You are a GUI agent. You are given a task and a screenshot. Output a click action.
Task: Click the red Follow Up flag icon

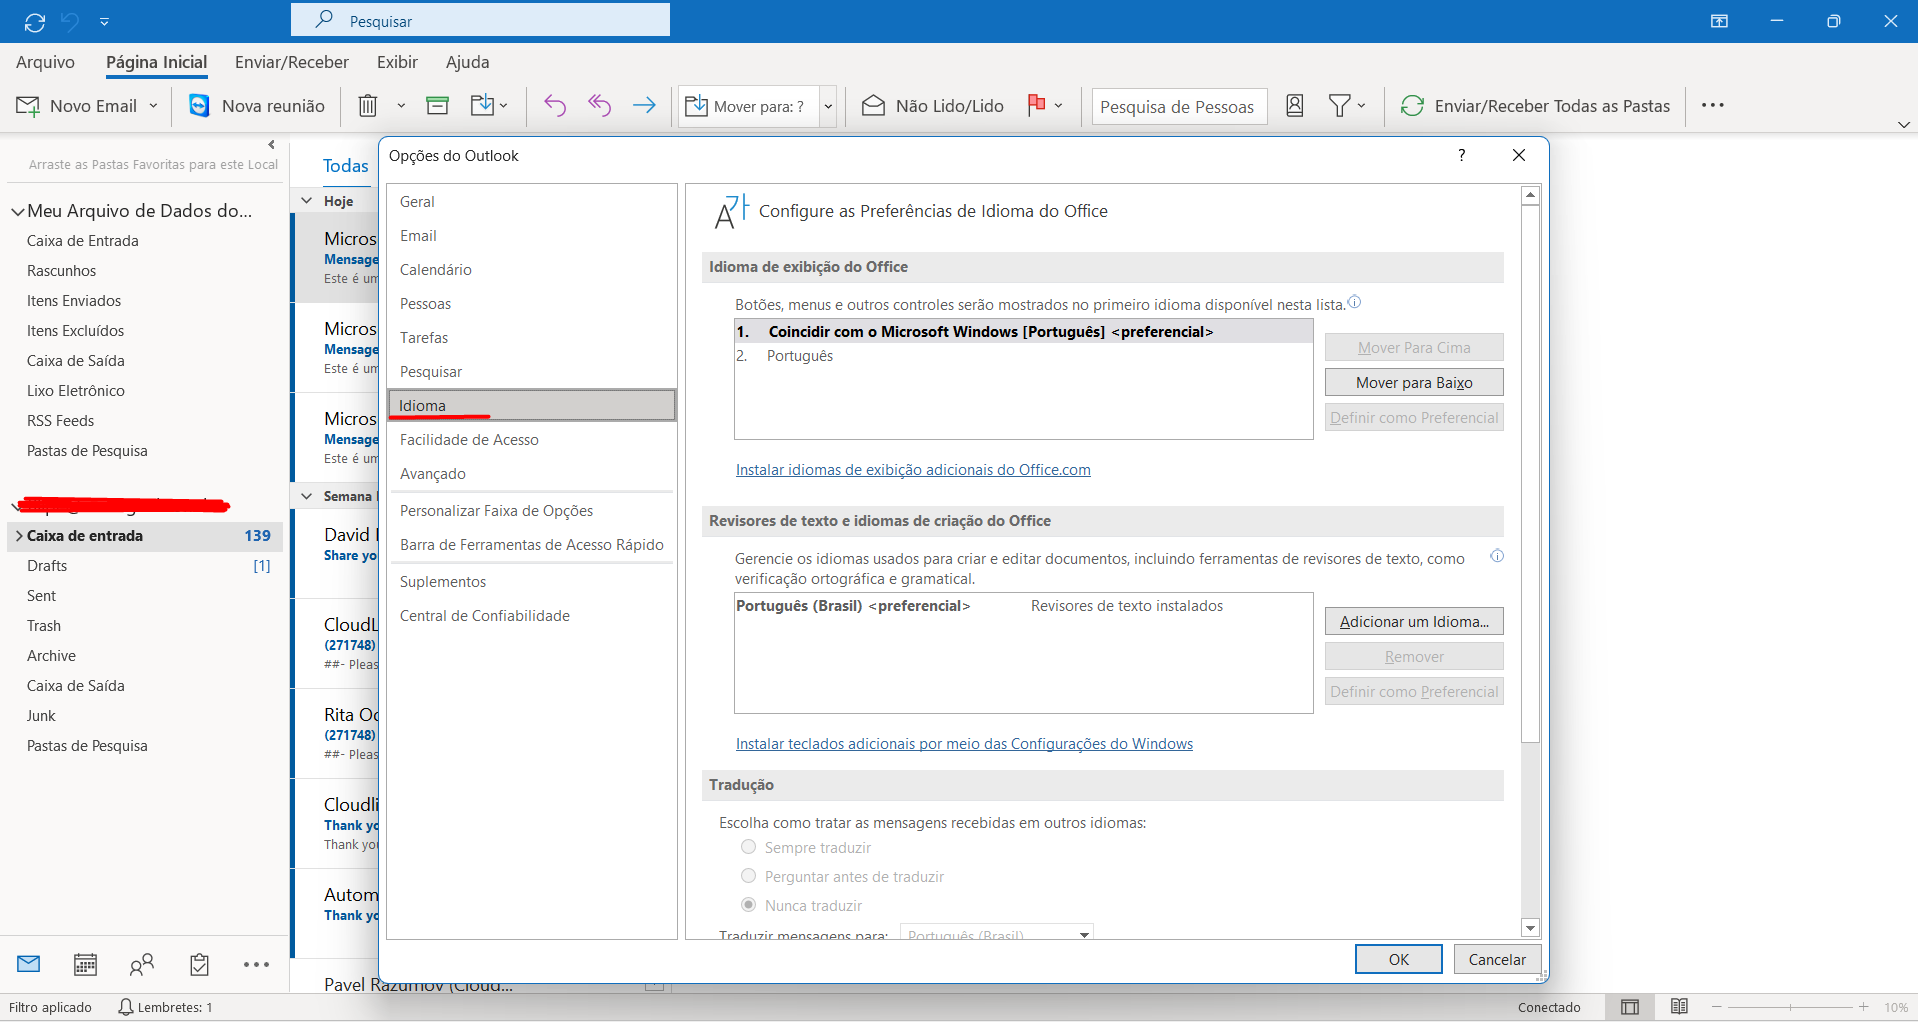tap(1037, 105)
